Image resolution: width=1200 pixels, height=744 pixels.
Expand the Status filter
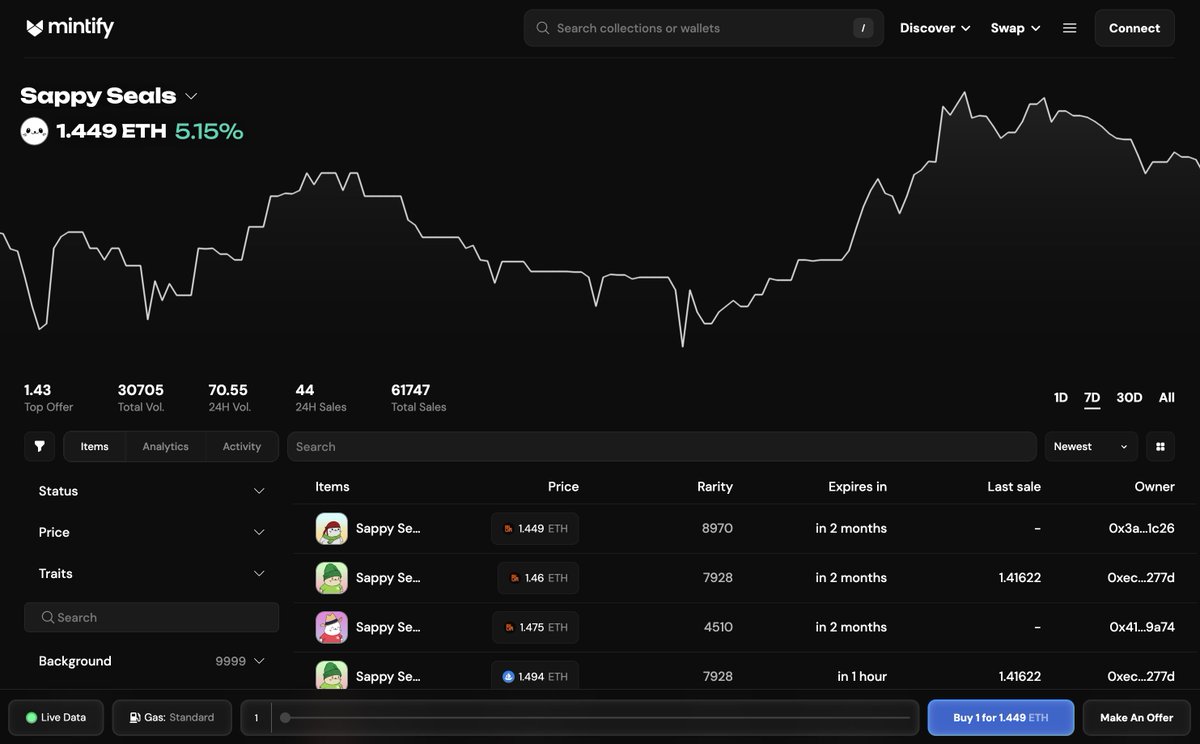(x=152, y=491)
